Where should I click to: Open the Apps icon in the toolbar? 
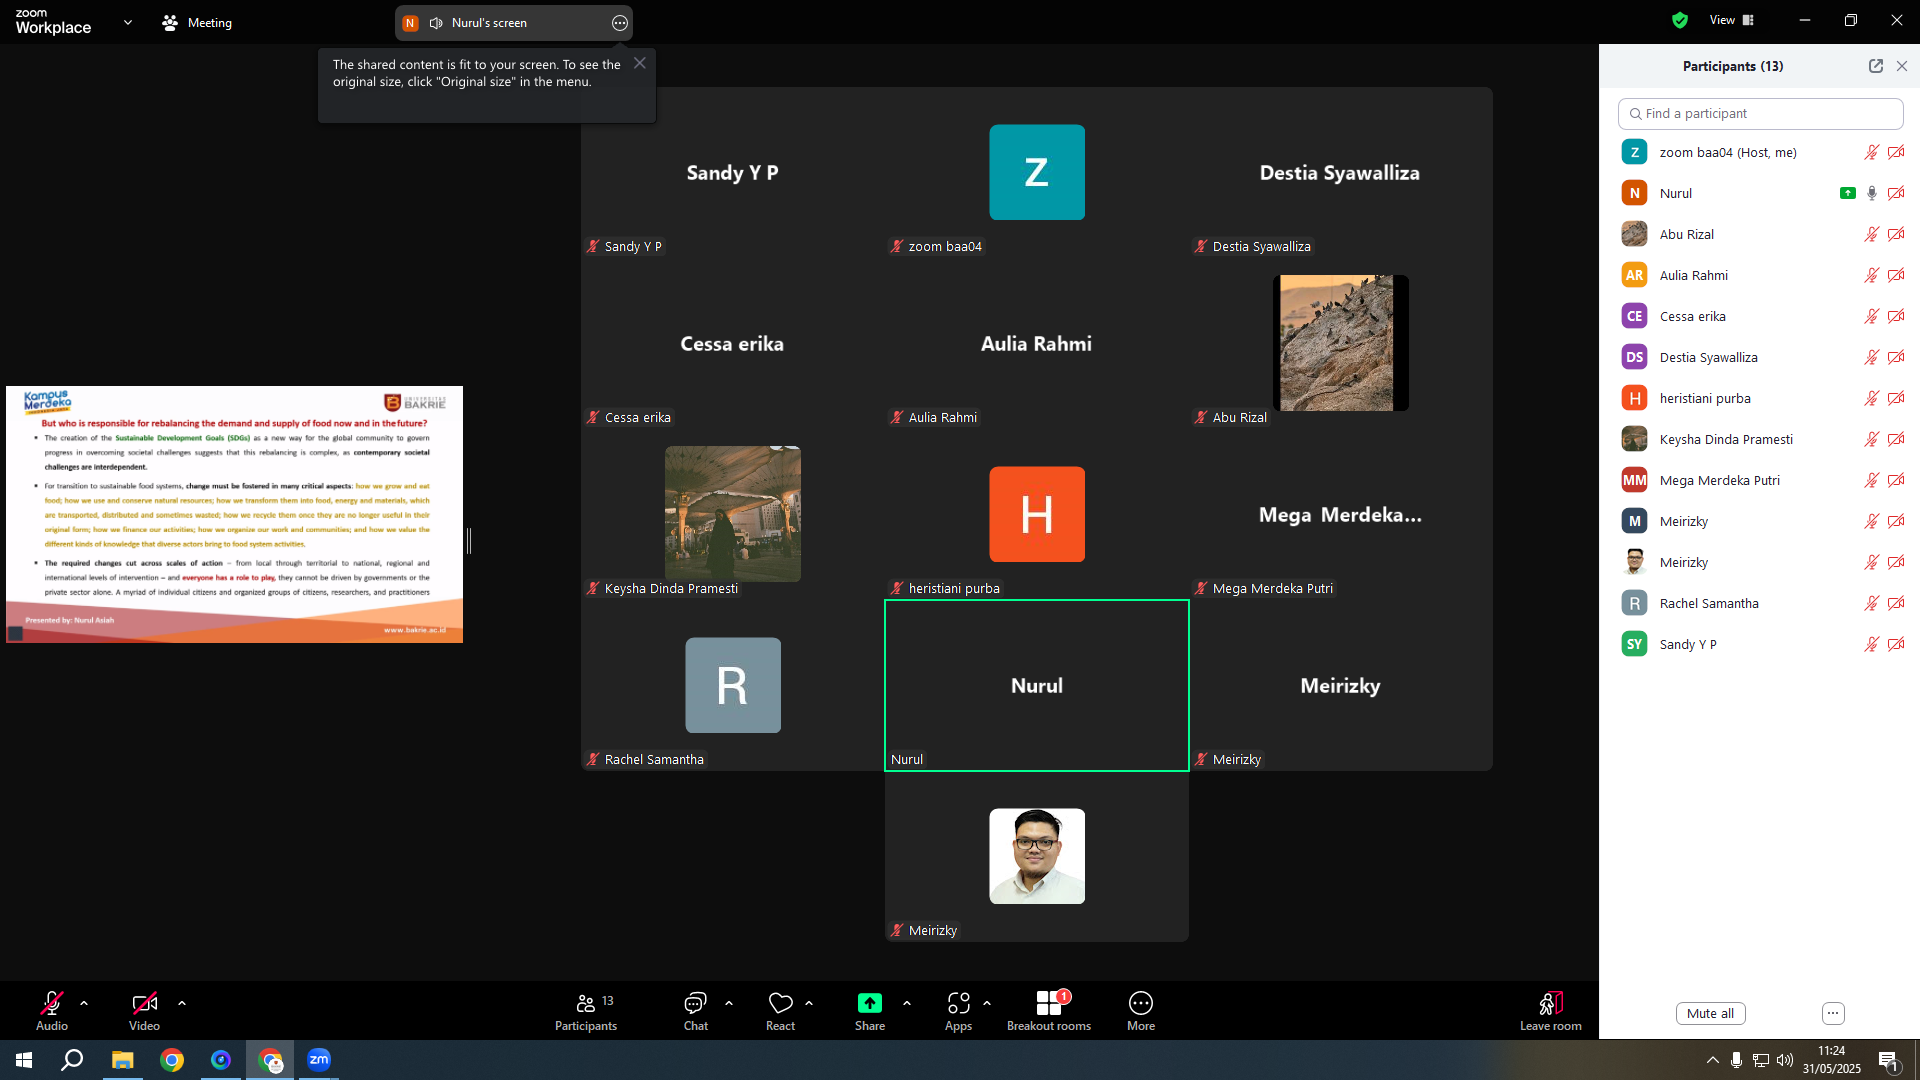tap(958, 1003)
